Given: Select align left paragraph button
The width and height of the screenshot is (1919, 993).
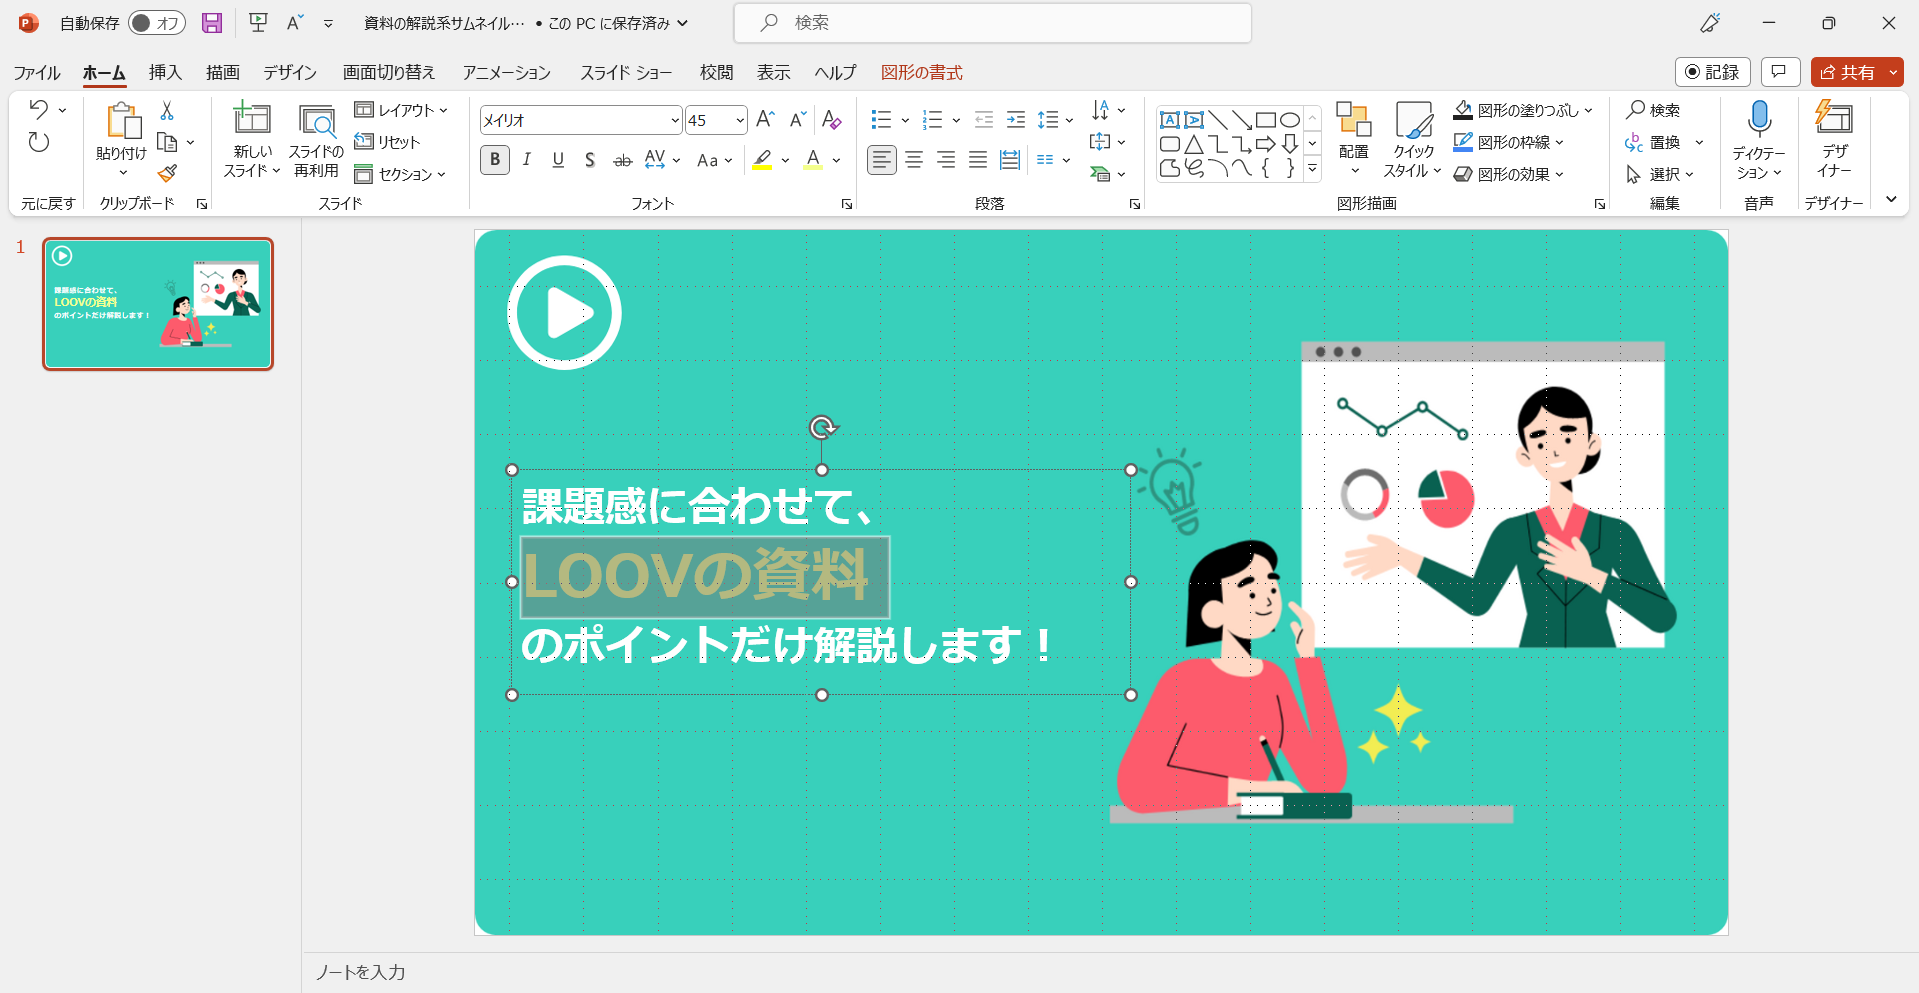Looking at the screenshot, I should 881,160.
